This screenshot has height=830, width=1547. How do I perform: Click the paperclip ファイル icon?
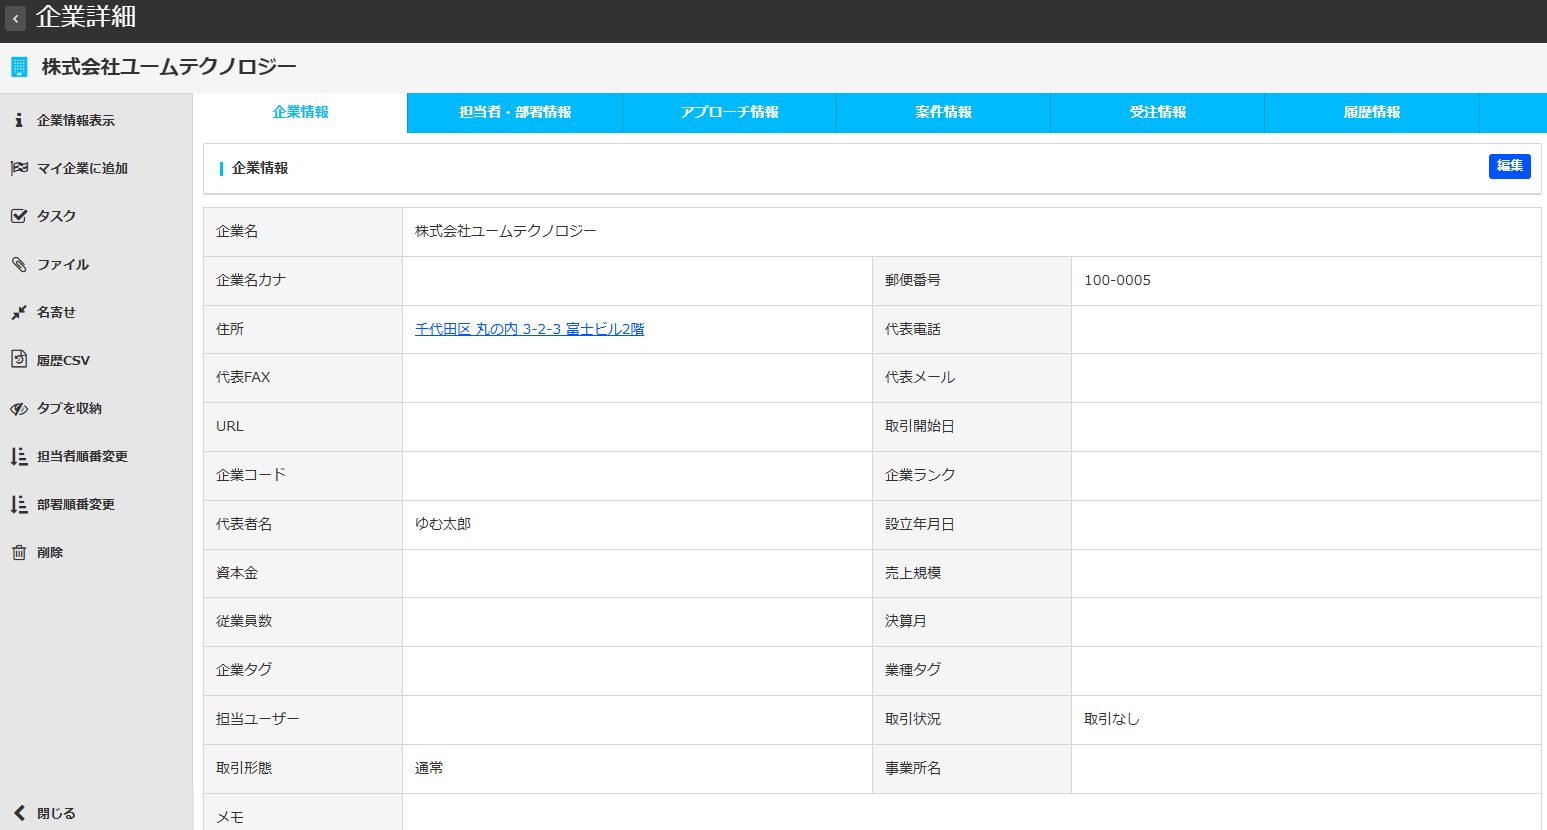(x=19, y=264)
